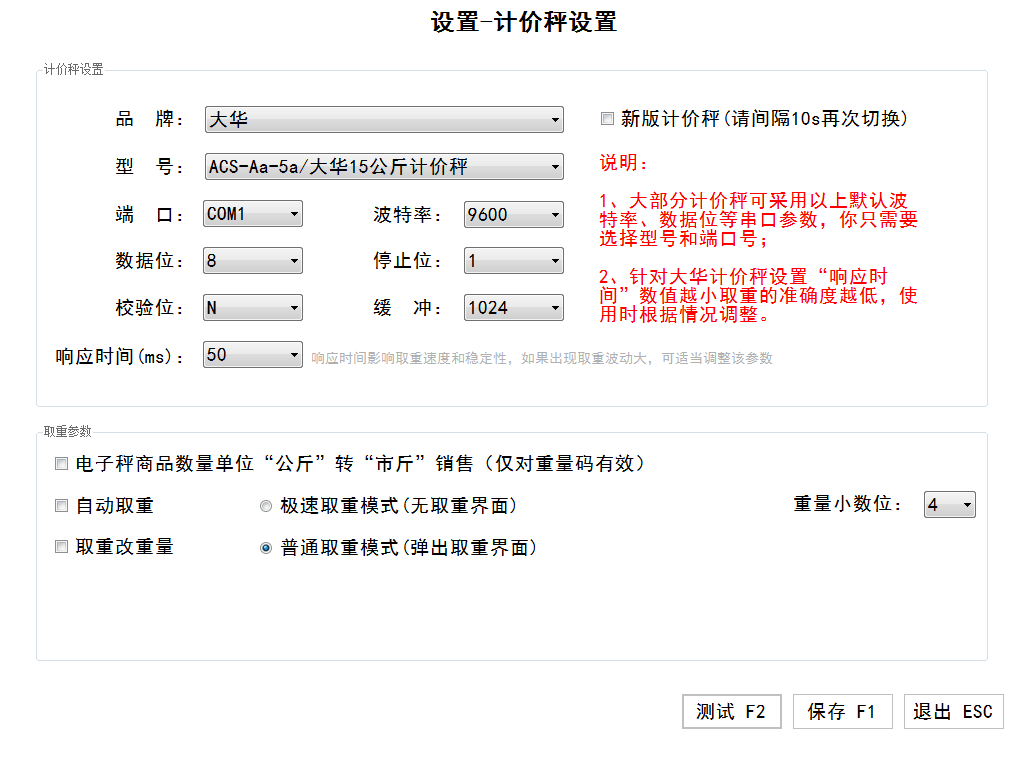The height and width of the screenshot is (768, 1024).
Task: Open the 端口 dropdown showing COM1
Action: click(x=253, y=214)
